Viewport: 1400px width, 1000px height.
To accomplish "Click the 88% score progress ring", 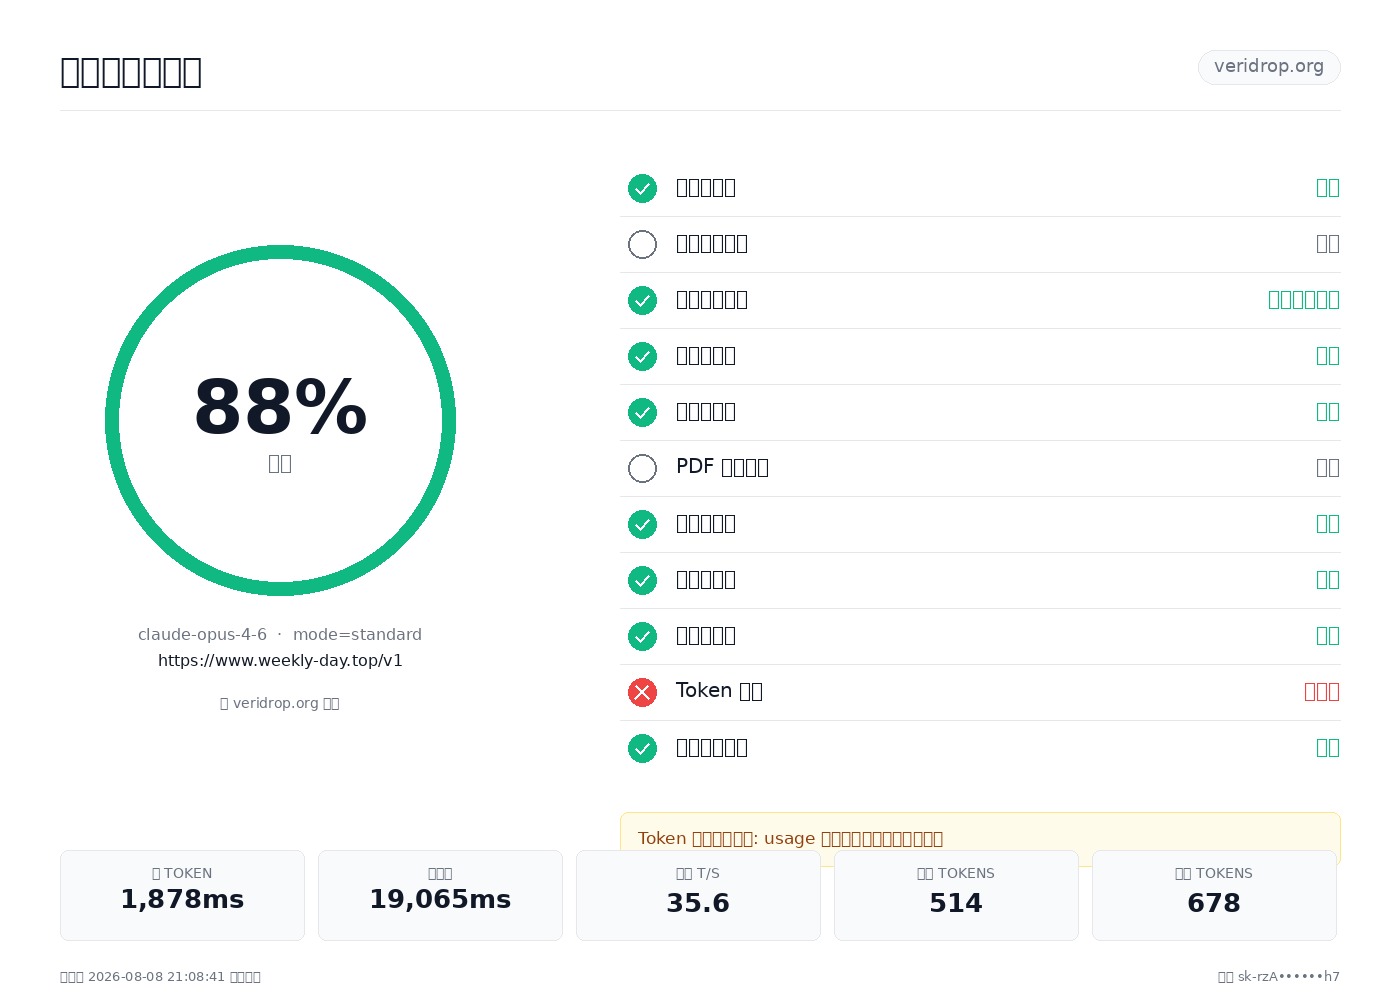I will tap(280, 420).
